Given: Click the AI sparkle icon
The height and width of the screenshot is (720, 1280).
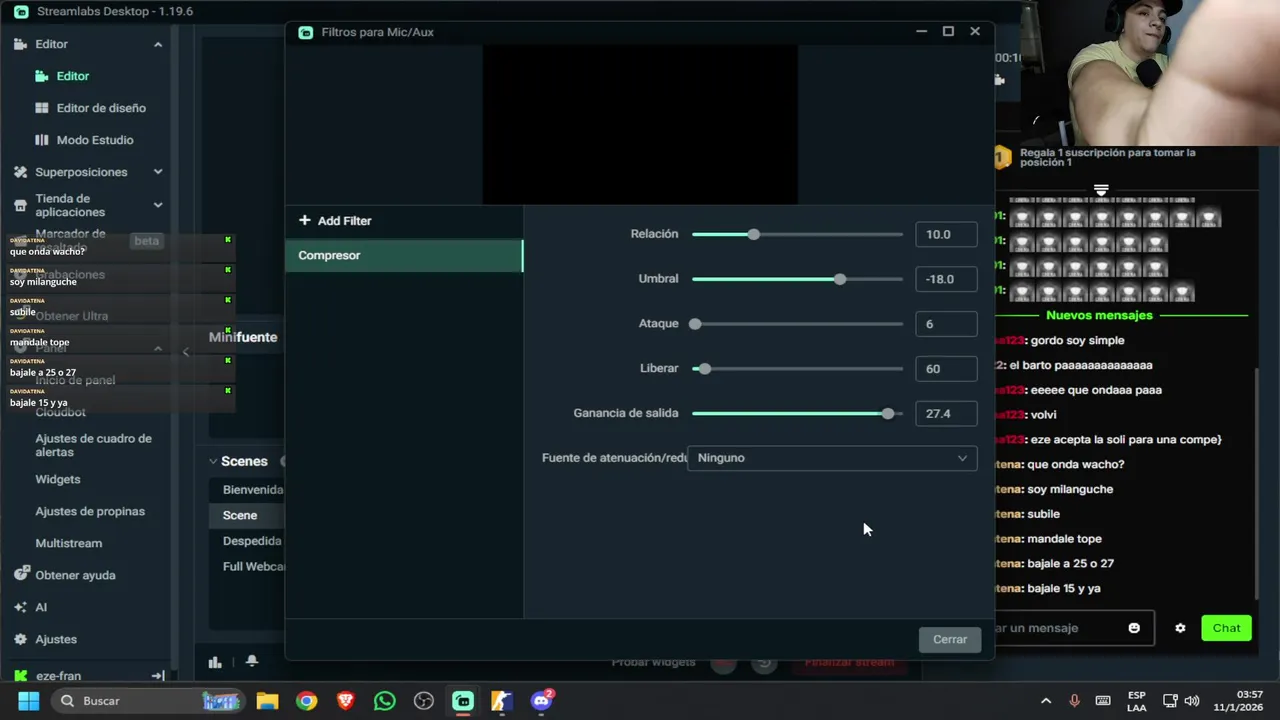Looking at the screenshot, I should pos(20,607).
